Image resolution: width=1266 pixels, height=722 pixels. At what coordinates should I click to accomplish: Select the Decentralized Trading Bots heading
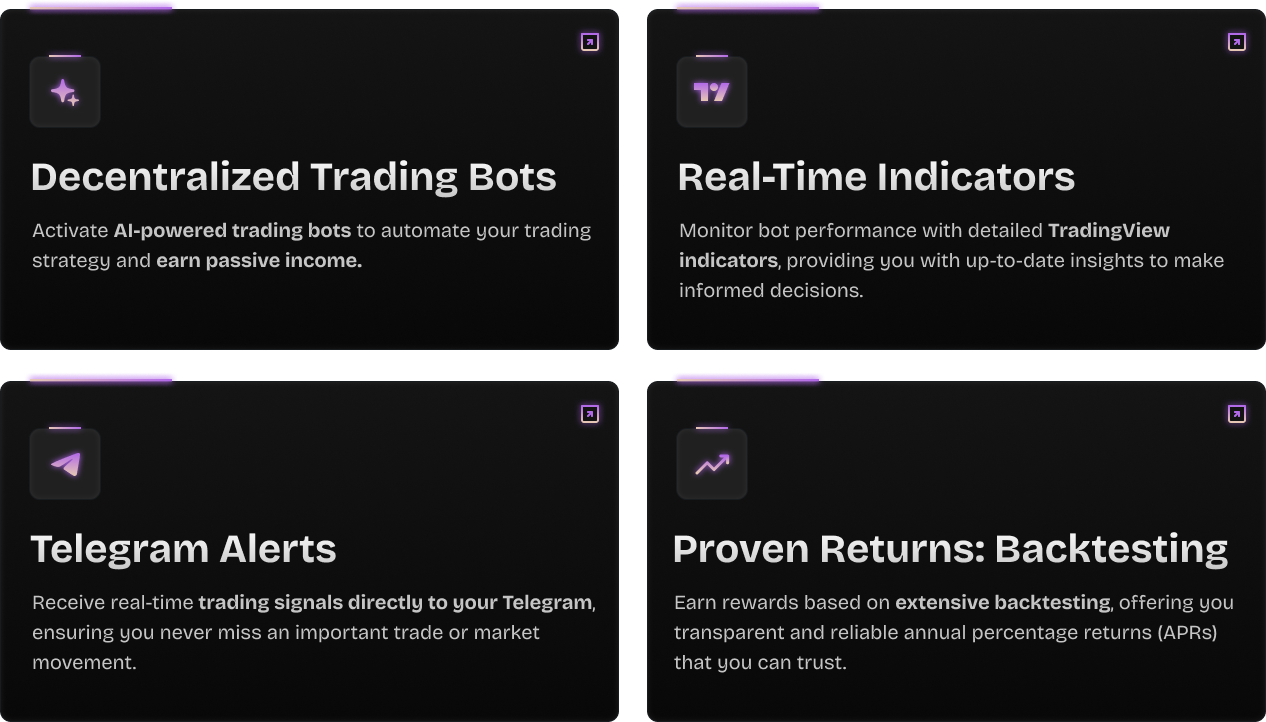293,177
